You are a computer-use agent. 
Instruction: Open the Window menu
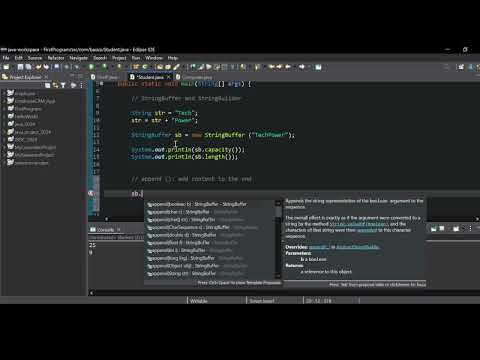154,58
